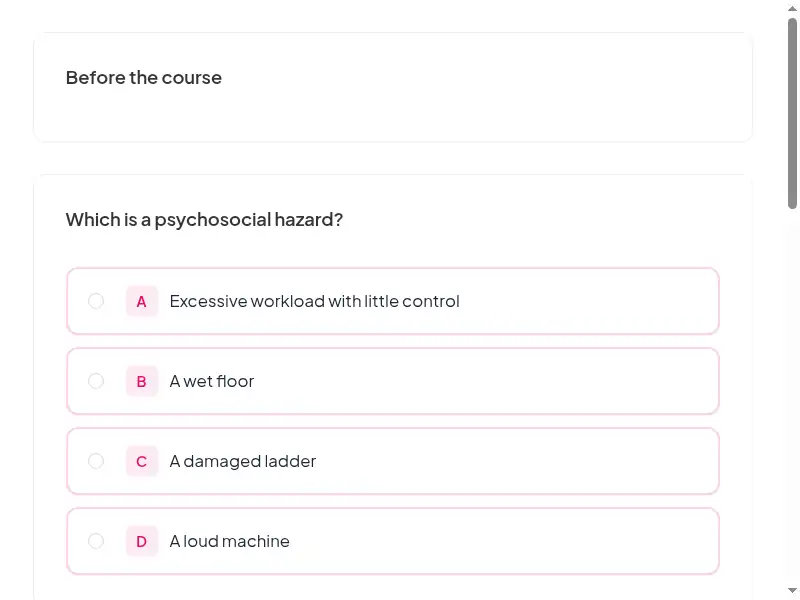Click the 'A damaged ladder' answer label
Screen dimensions: 800x600
243,461
